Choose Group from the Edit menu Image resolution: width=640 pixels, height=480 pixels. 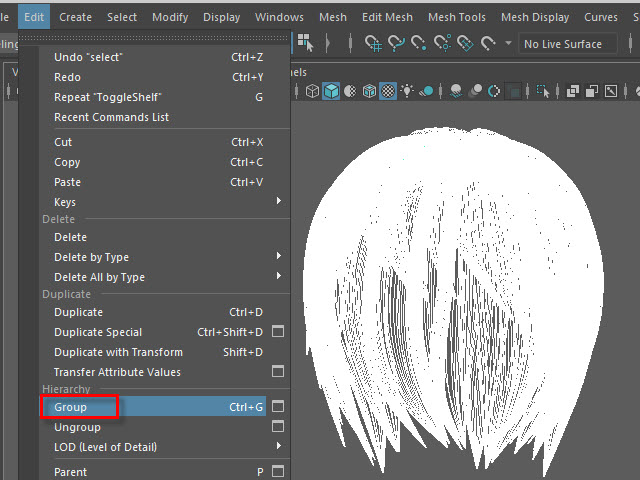pyautogui.click(x=71, y=407)
